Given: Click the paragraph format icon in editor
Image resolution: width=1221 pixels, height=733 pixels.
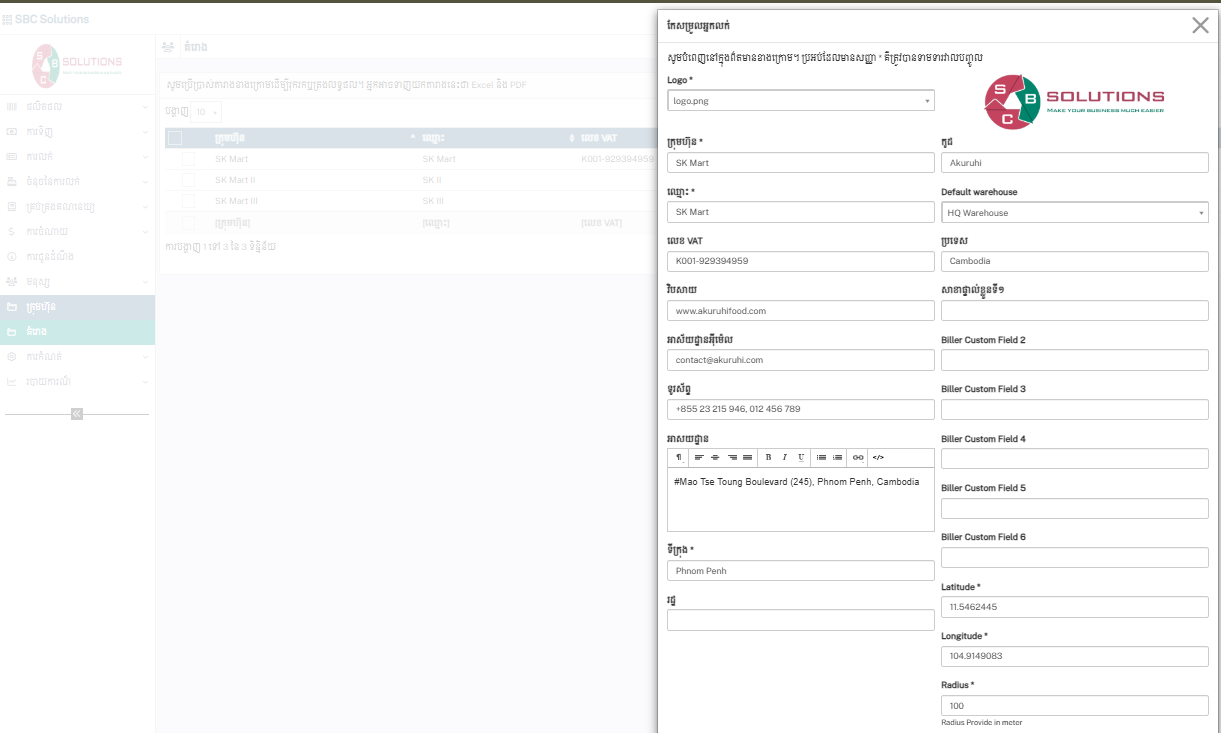Looking at the screenshot, I should pyautogui.click(x=679, y=457).
